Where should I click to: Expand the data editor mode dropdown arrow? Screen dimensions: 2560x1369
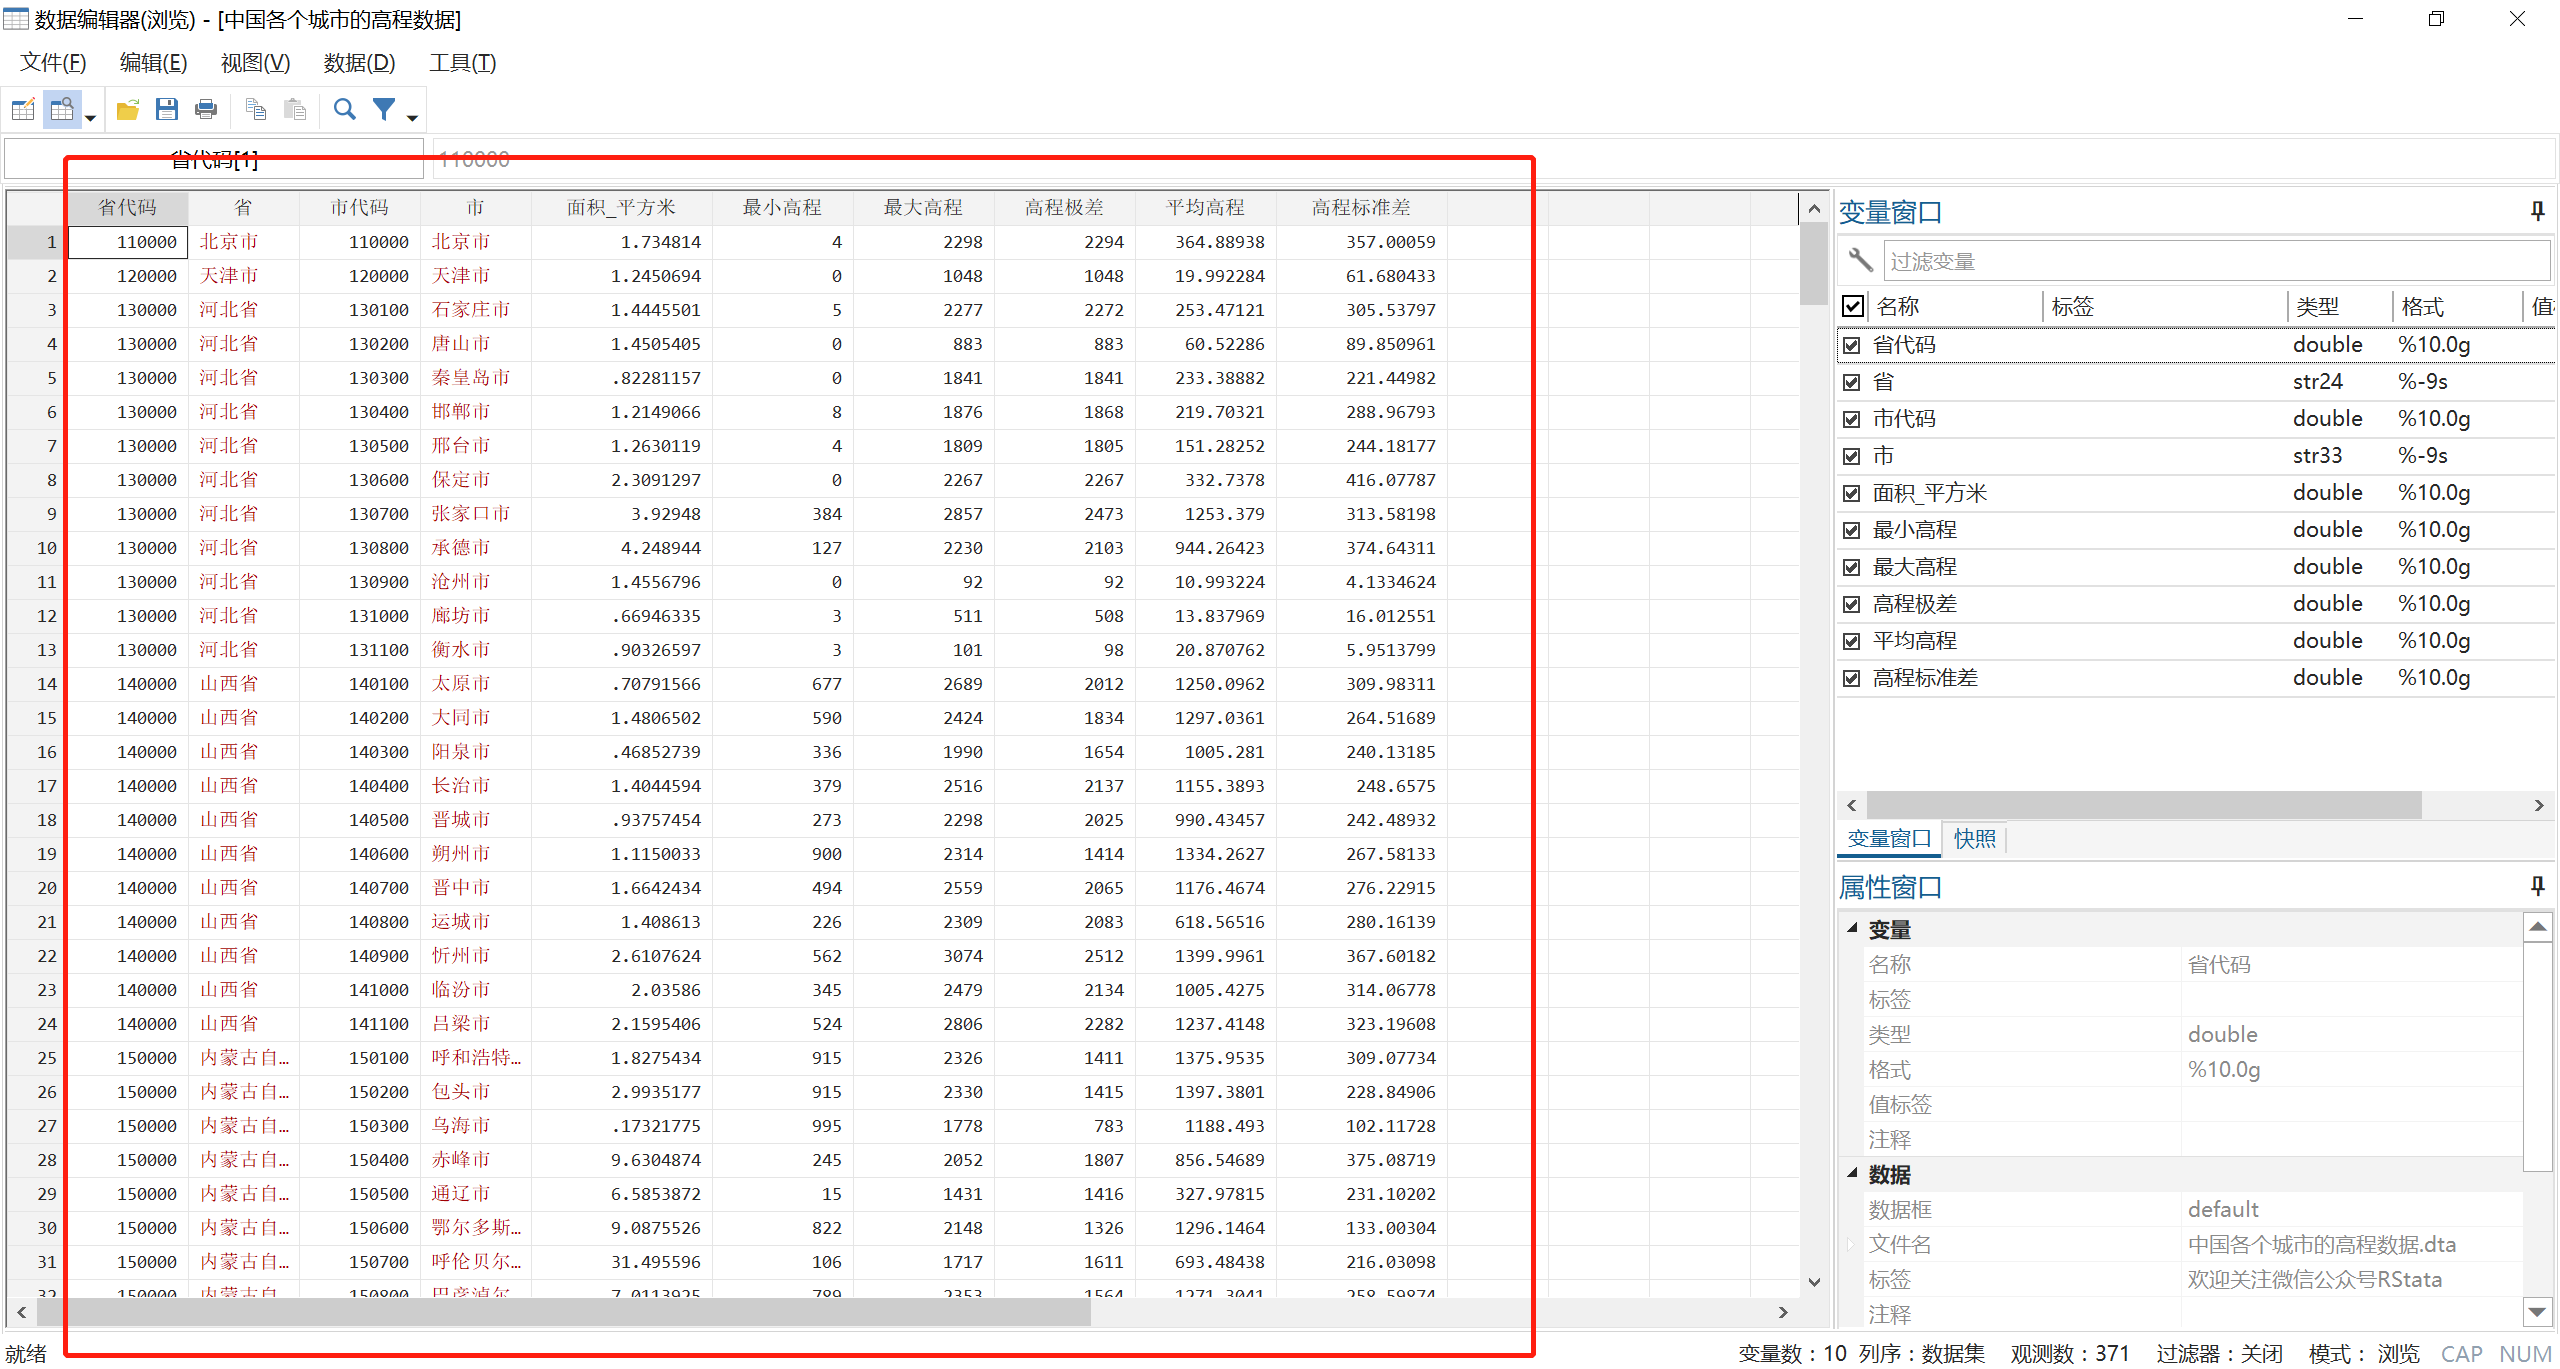coord(90,118)
